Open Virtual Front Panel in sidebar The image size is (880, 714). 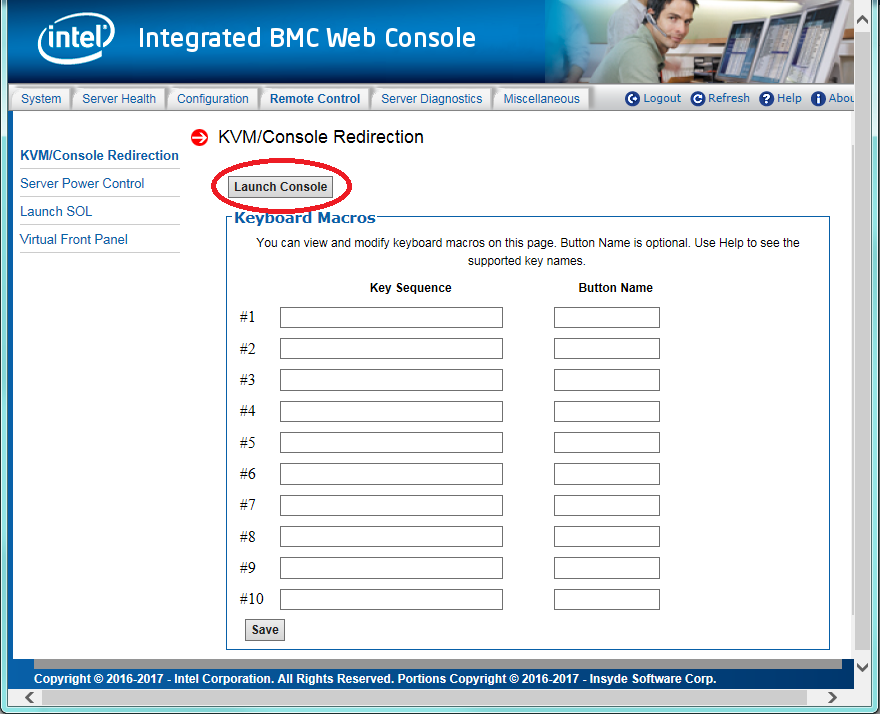coord(74,240)
